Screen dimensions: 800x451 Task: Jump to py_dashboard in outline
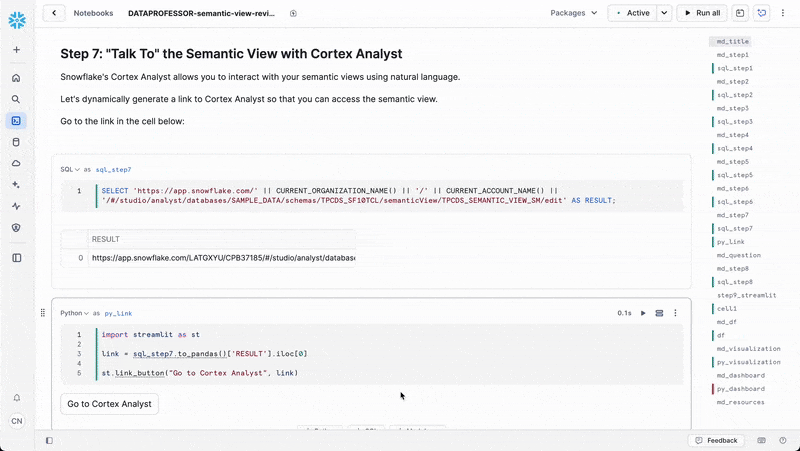click(740, 389)
